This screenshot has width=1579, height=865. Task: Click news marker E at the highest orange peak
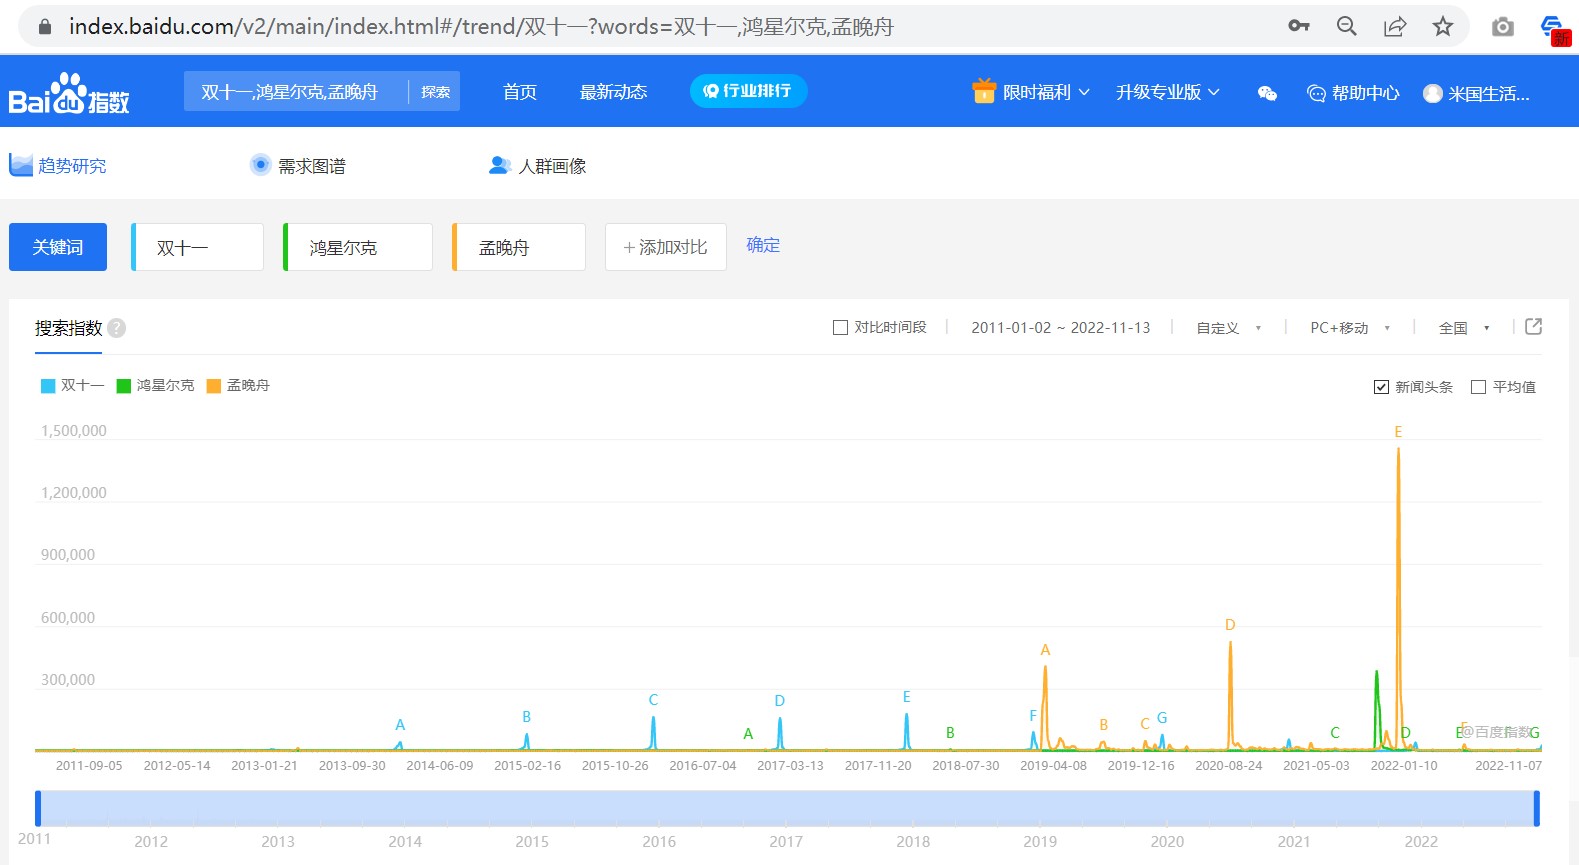click(1398, 432)
